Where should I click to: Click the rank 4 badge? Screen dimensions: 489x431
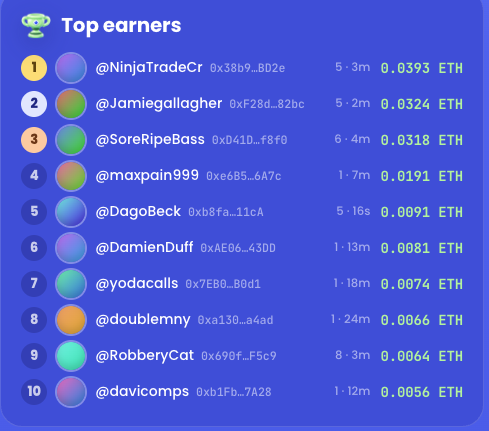pyautogui.click(x=34, y=176)
